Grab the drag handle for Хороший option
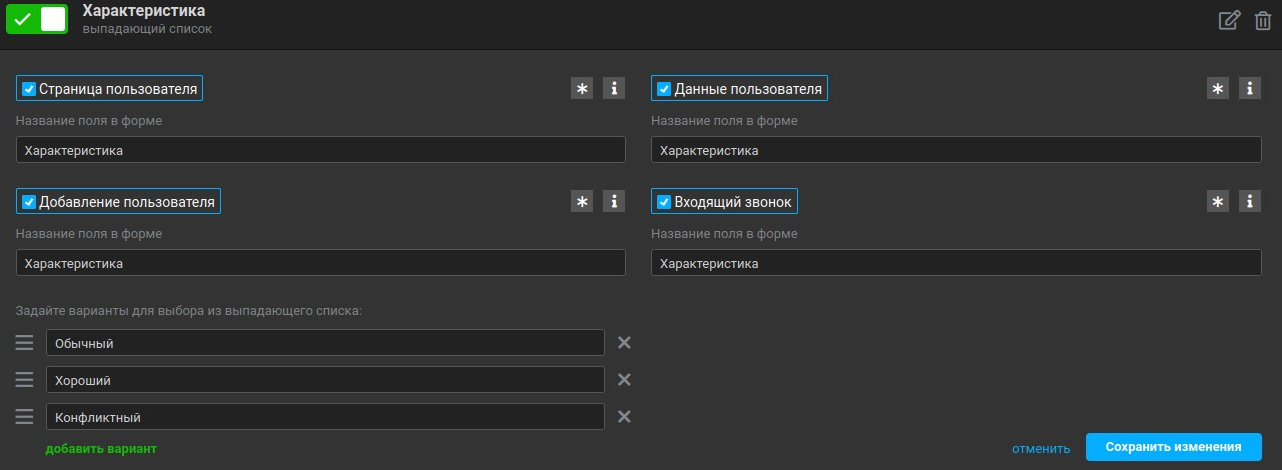The image size is (1282, 470). pos(25,380)
